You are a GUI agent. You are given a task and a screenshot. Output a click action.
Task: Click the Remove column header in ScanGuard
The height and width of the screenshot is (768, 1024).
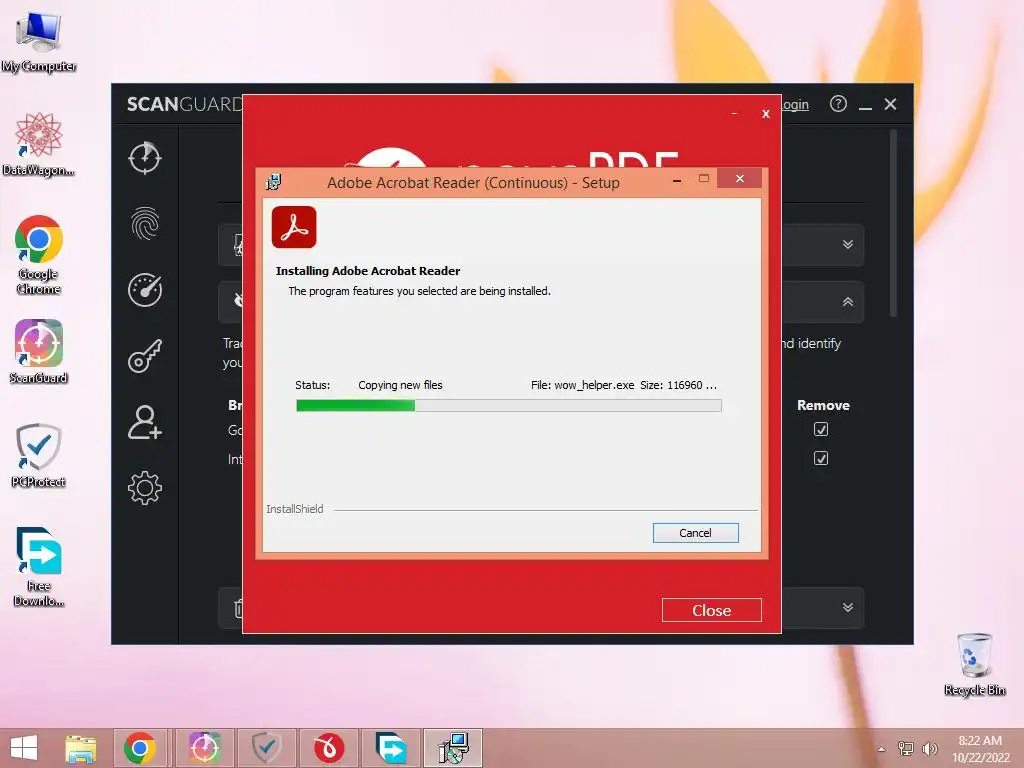(x=823, y=405)
